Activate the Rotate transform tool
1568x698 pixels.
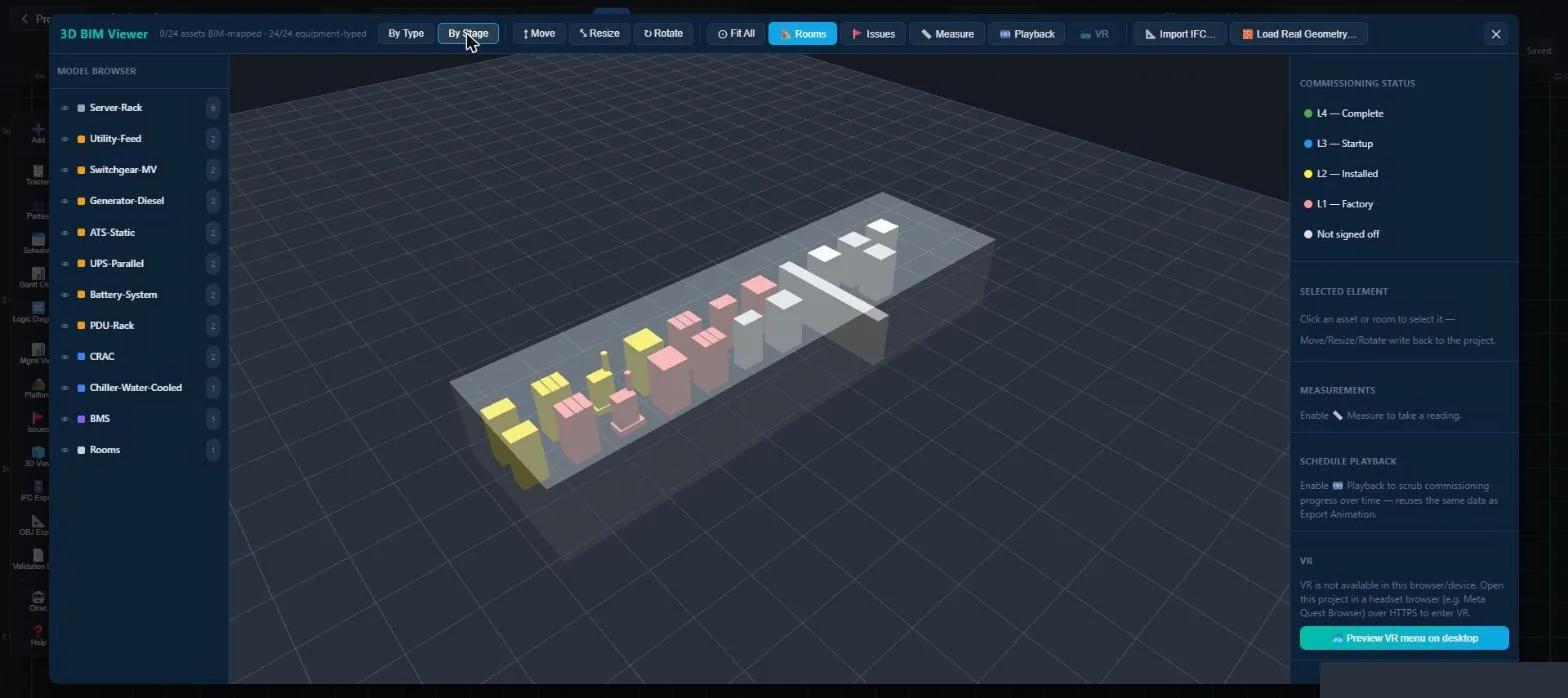coord(663,34)
